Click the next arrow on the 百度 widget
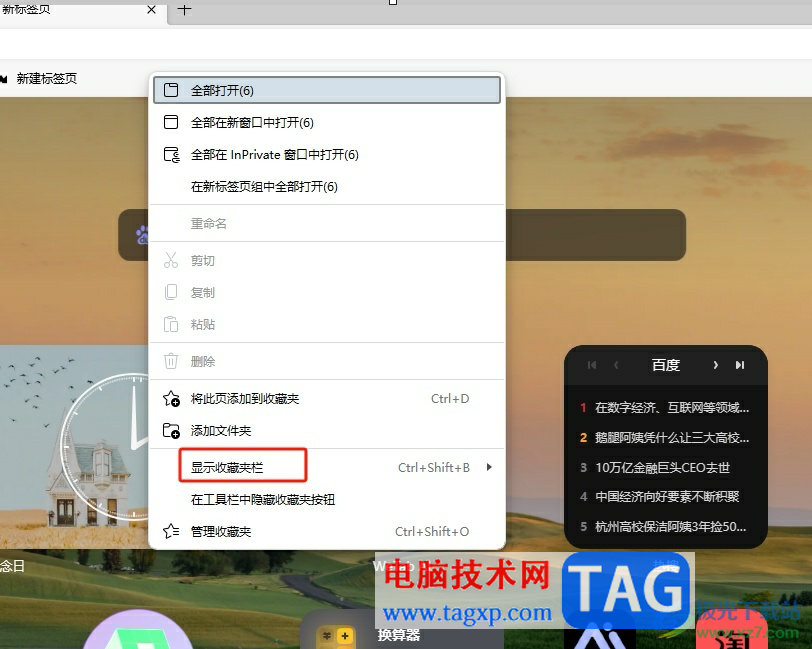Viewport: 812px width, 649px height. pyautogui.click(x=716, y=365)
